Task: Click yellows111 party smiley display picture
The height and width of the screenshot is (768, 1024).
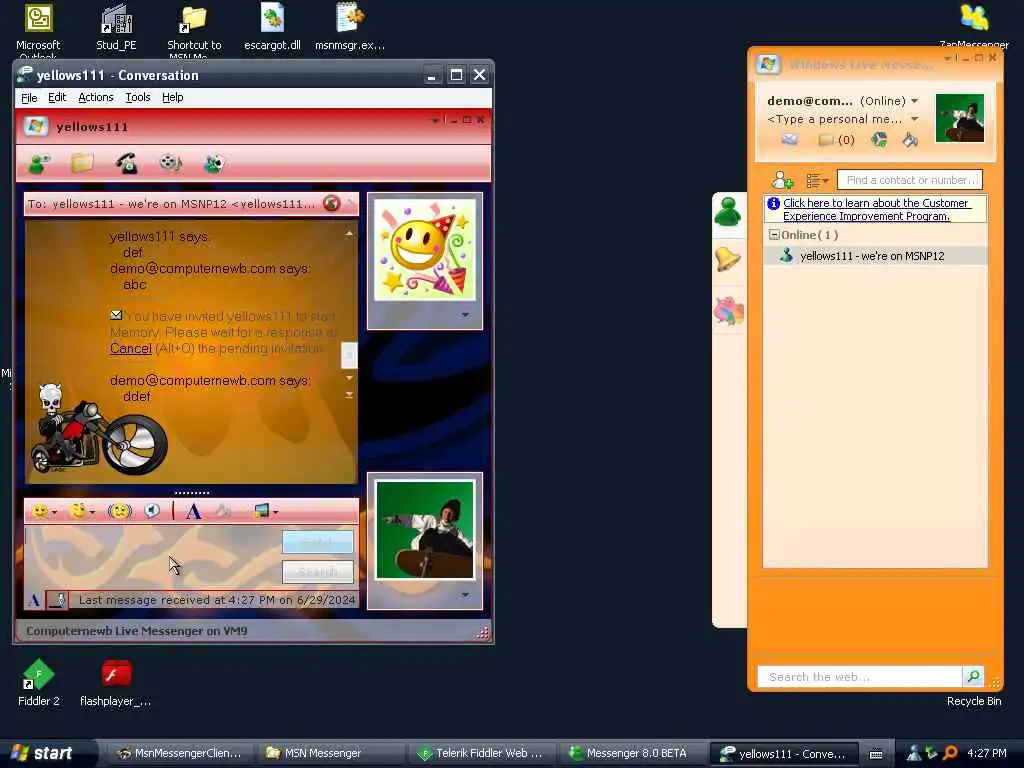Action: [x=425, y=250]
